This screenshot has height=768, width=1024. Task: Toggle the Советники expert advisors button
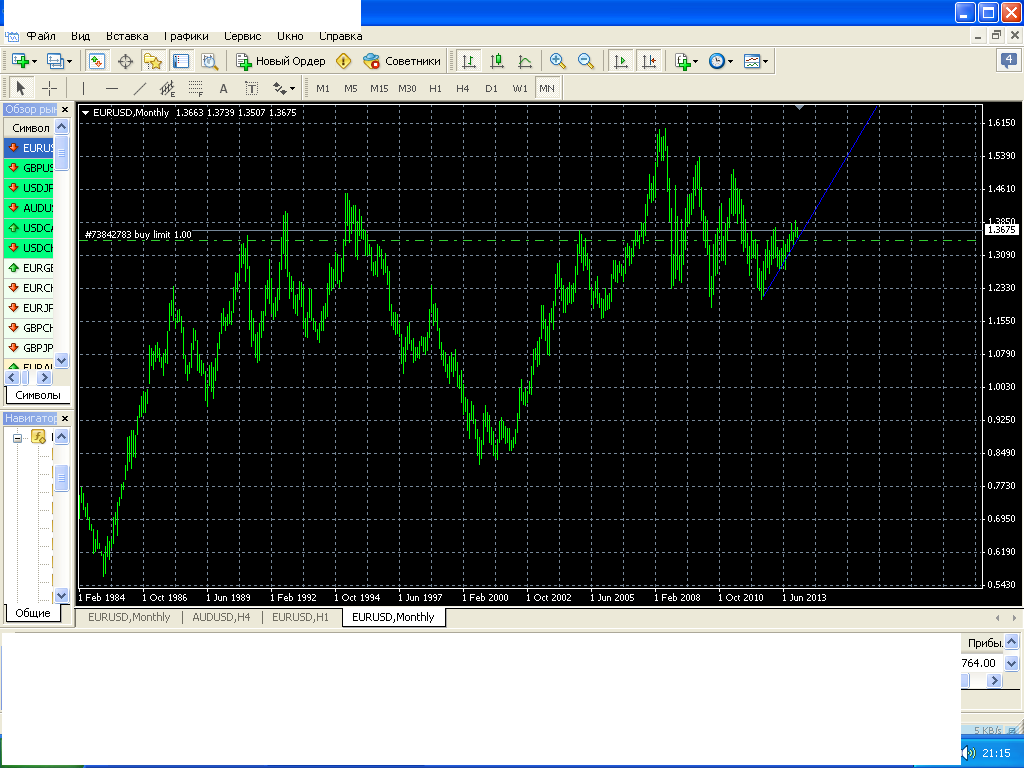pos(402,61)
